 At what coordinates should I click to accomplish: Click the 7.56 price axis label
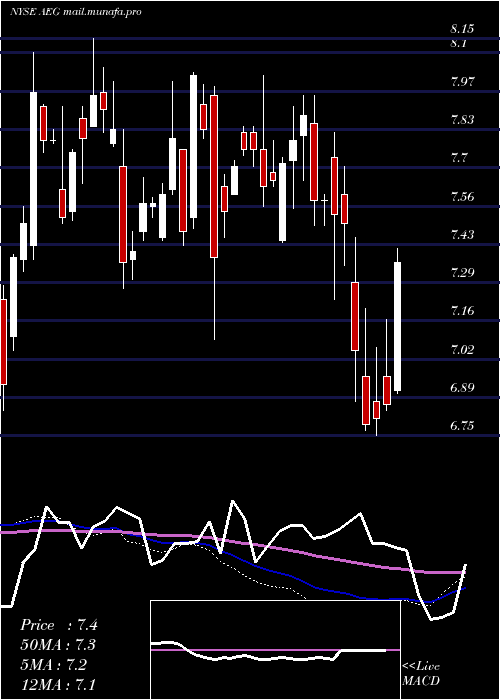pos(464,196)
